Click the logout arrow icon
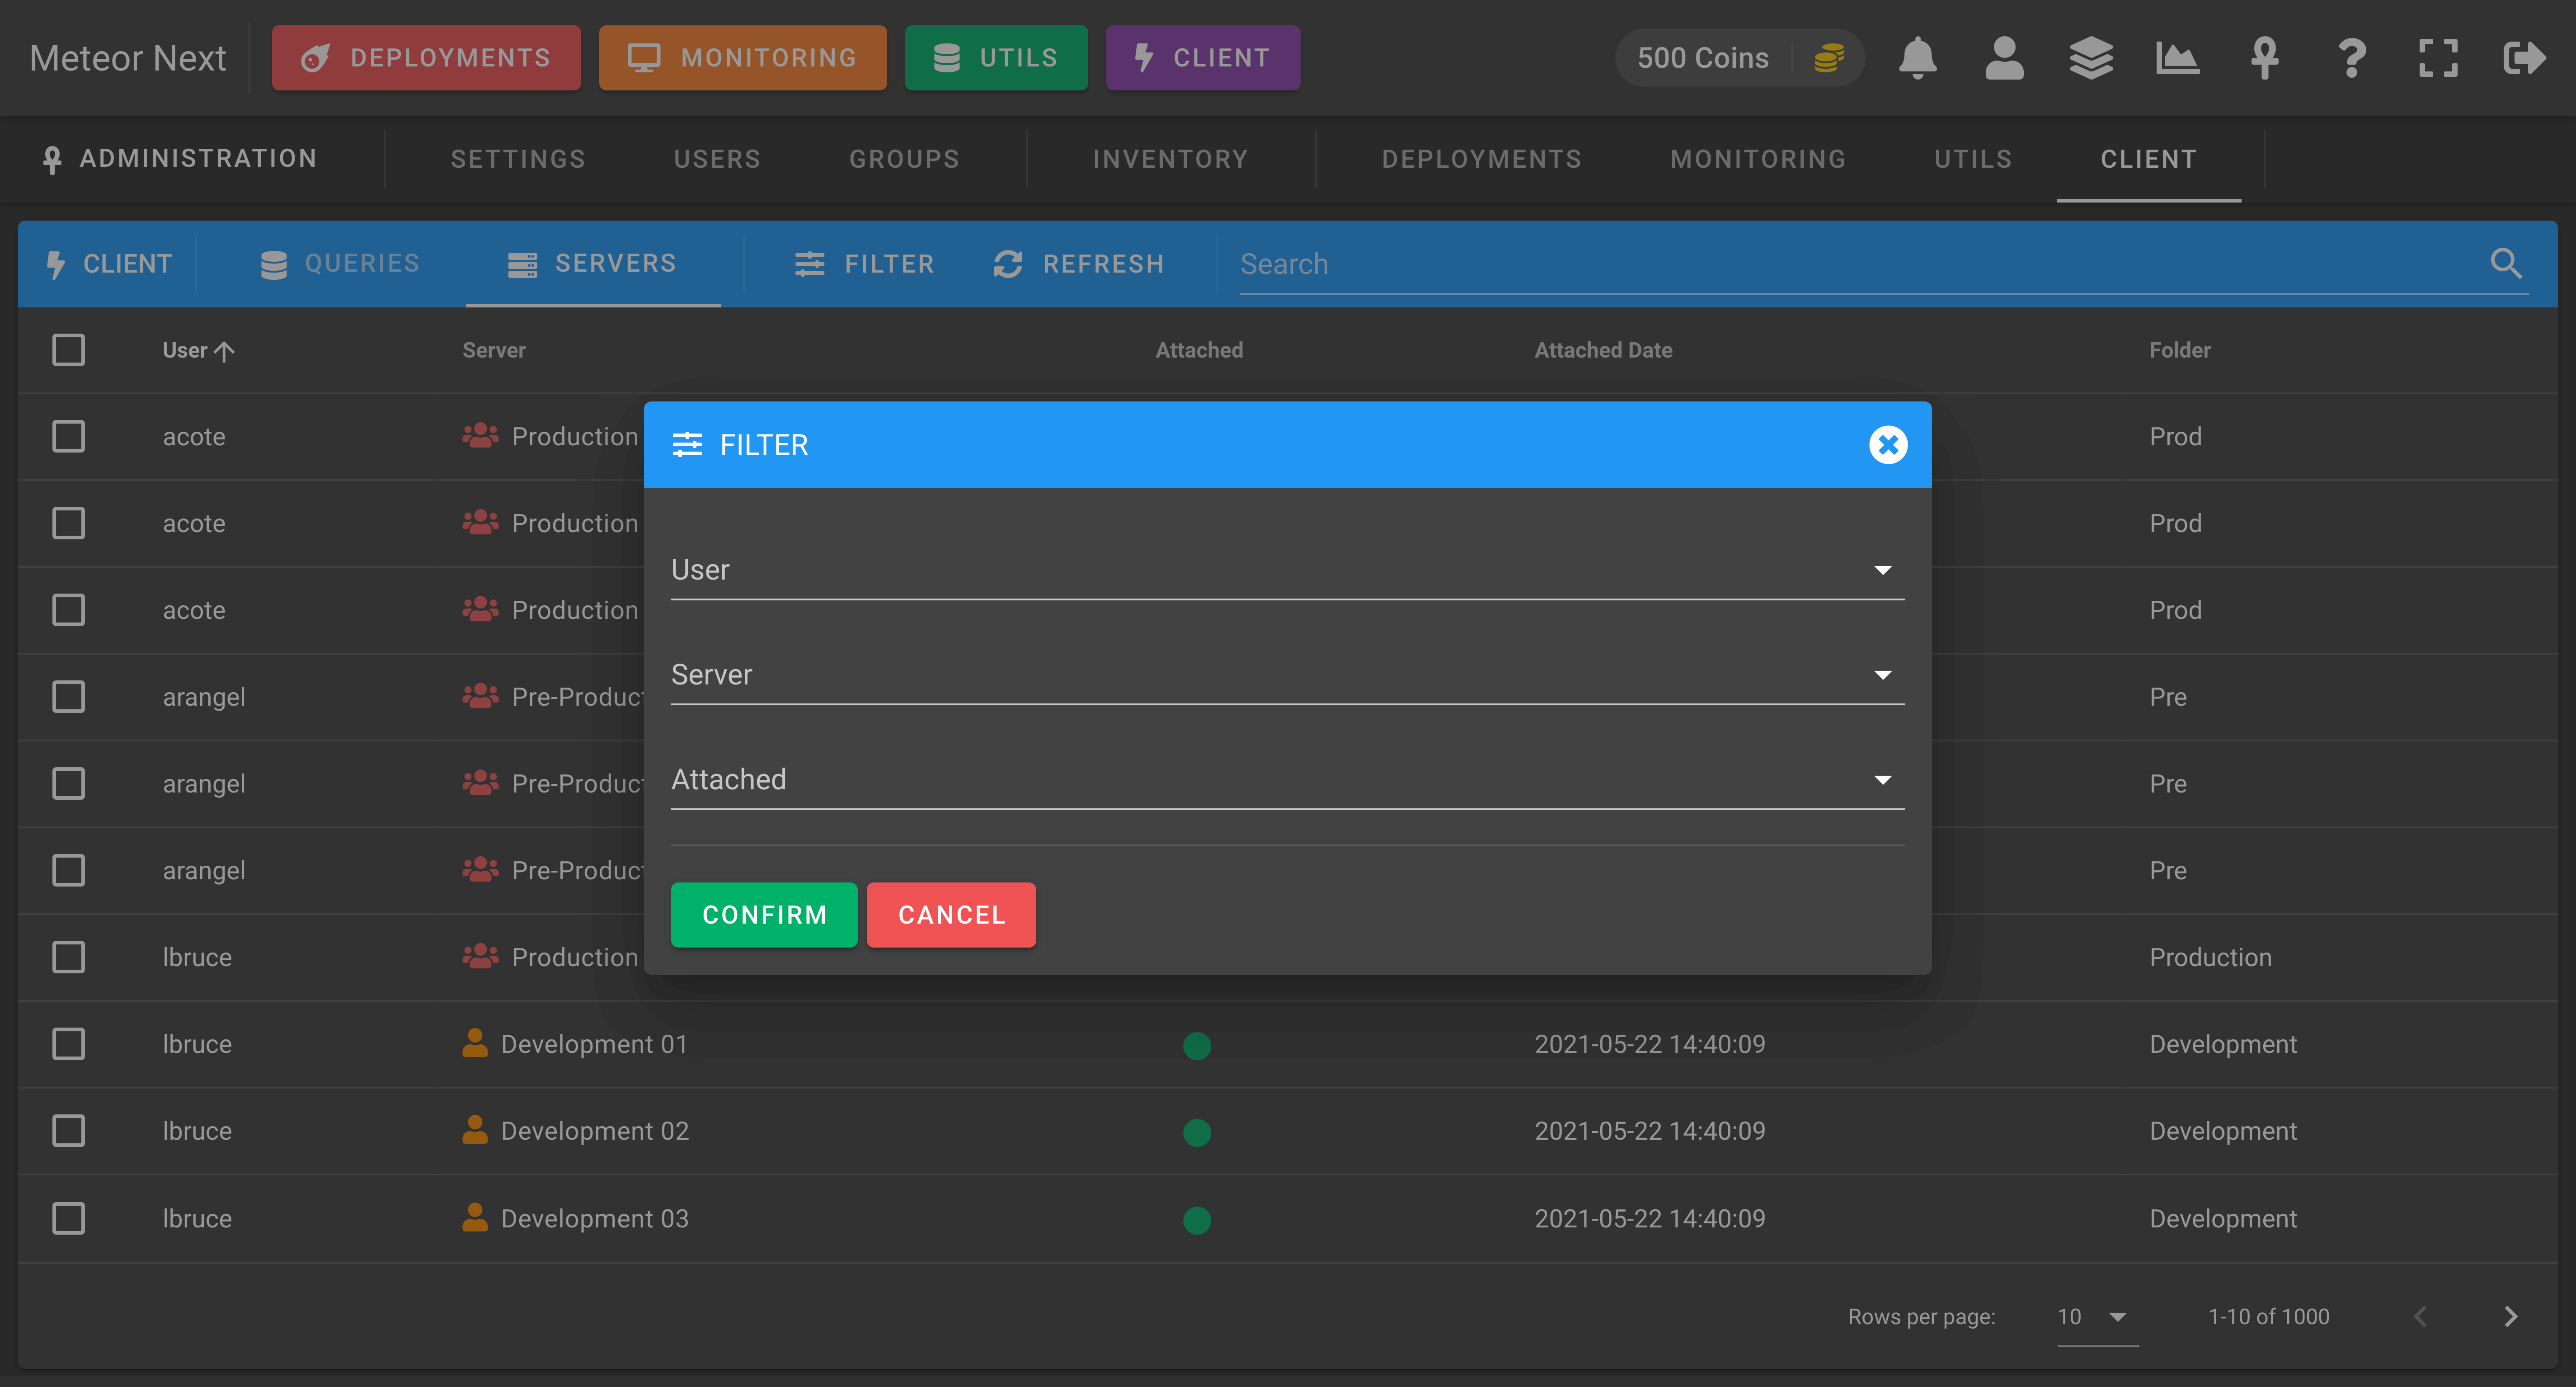Screen dimensions: 2576x1387 pos(2524,58)
